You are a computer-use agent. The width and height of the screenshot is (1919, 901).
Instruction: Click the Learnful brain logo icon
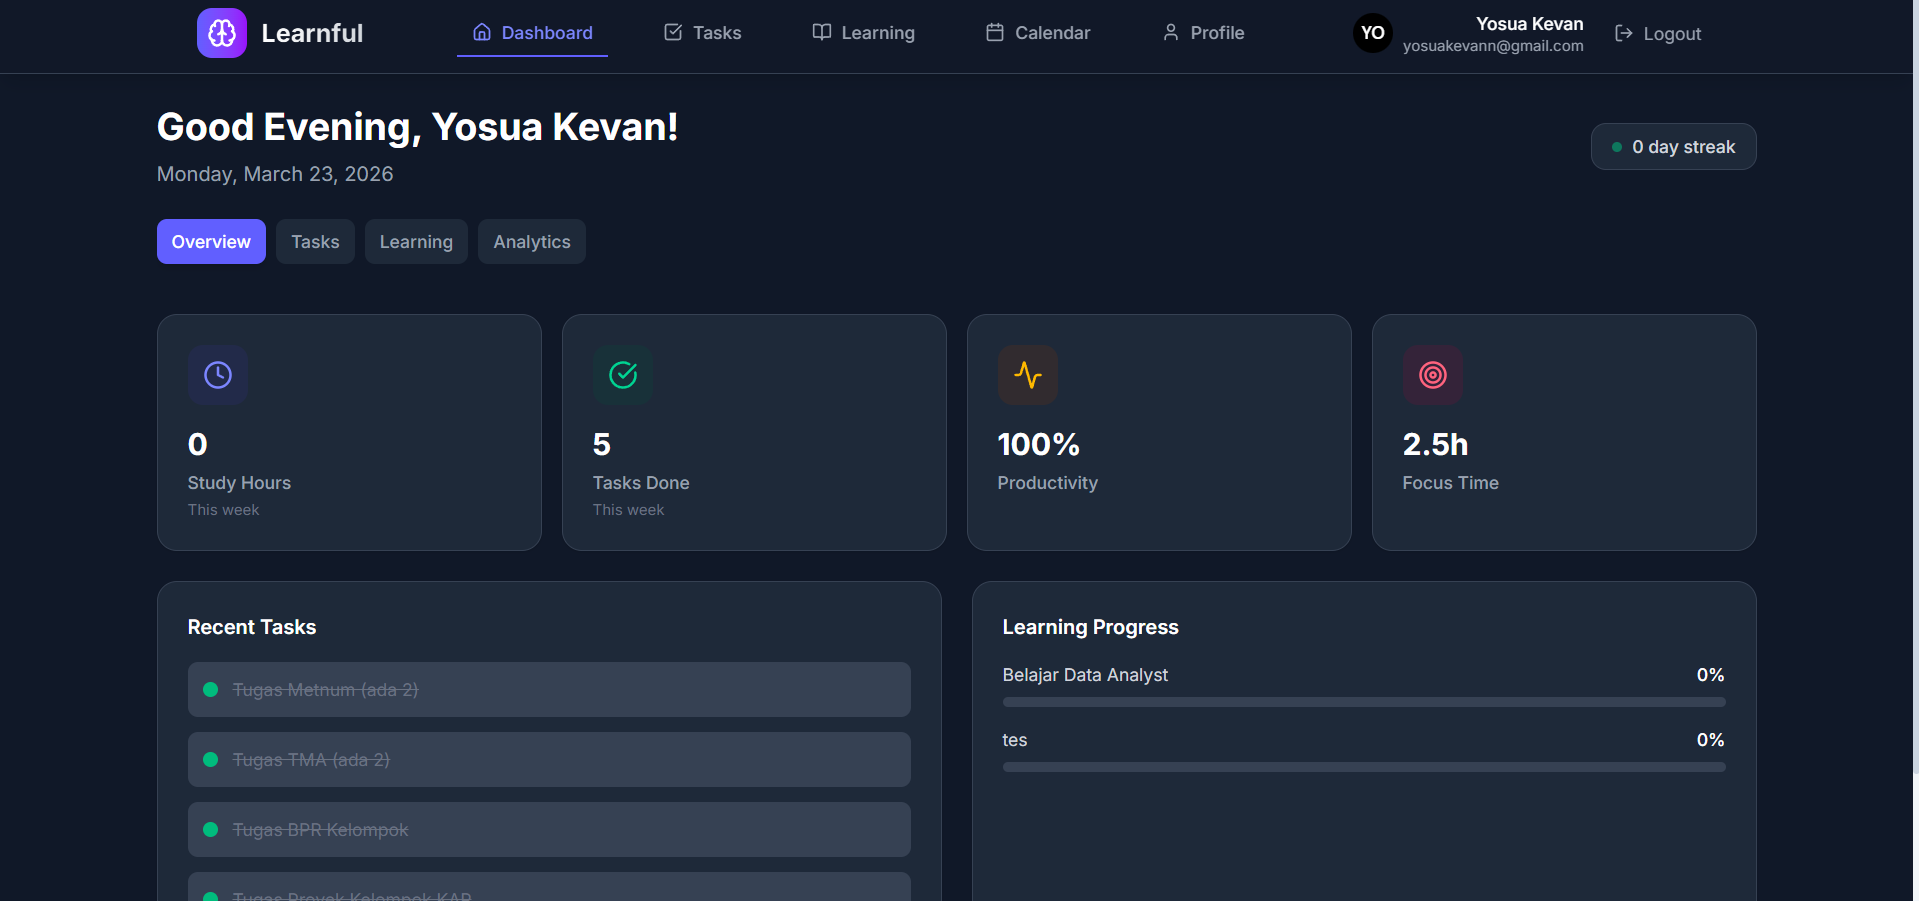click(221, 33)
